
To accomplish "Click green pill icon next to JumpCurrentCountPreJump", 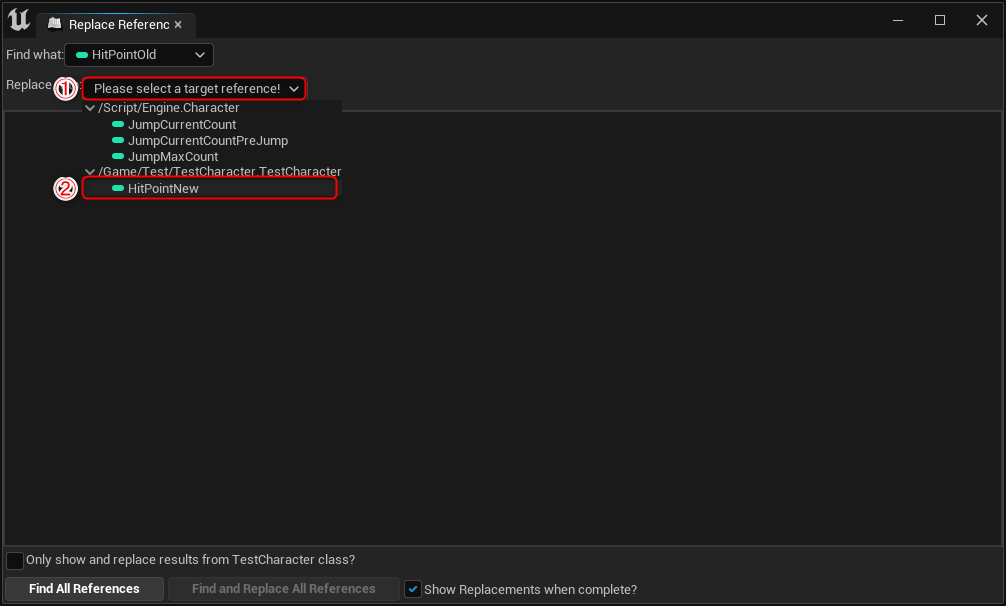I will pyautogui.click(x=118, y=140).
